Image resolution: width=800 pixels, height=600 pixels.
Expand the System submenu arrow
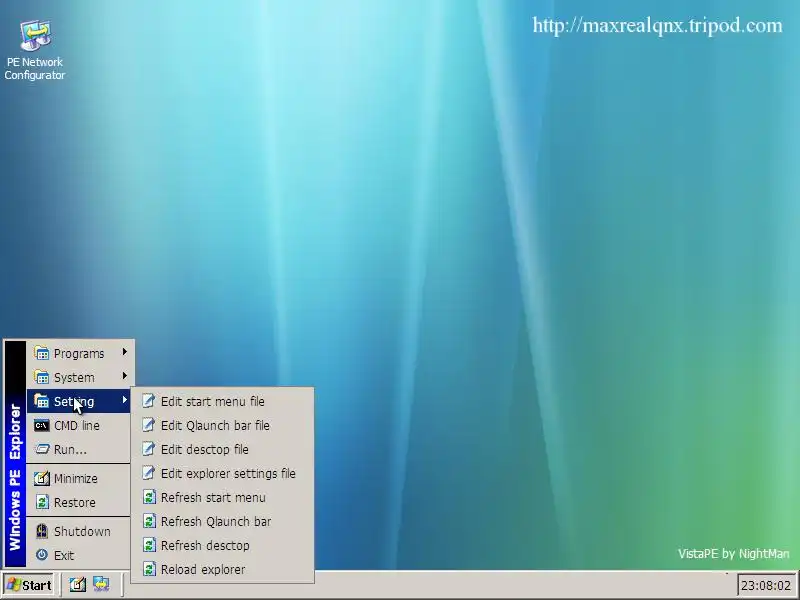pos(124,376)
